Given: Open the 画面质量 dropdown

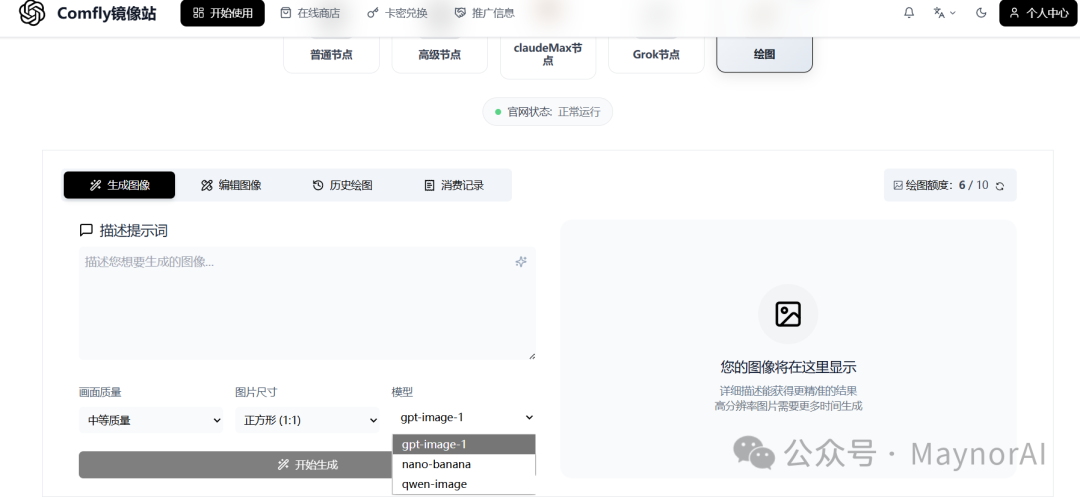Looking at the screenshot, I should click(x=151, y=420).
